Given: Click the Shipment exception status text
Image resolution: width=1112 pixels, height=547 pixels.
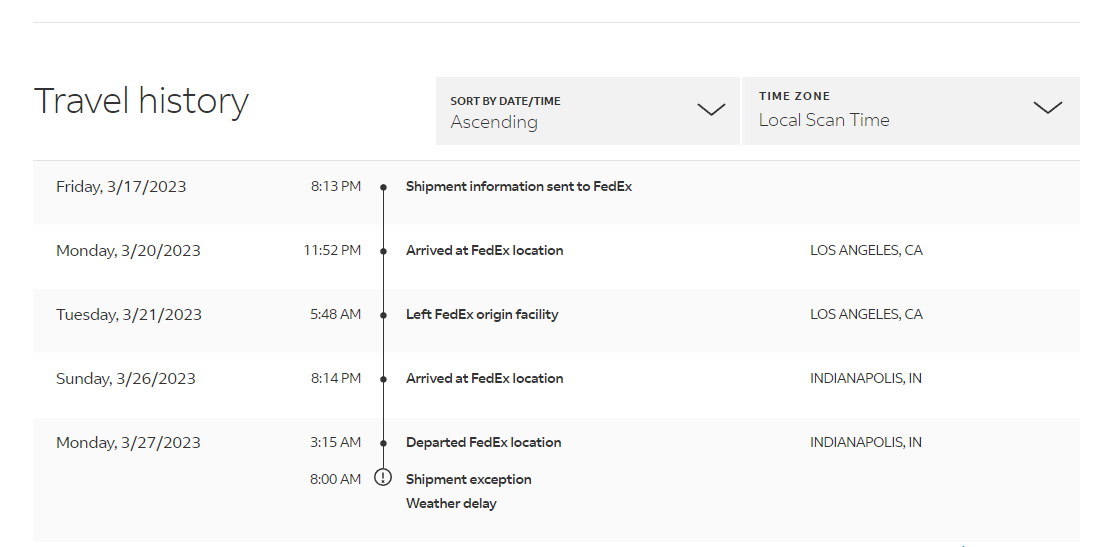Looking at the screenshot, I should tap(468, 479).
